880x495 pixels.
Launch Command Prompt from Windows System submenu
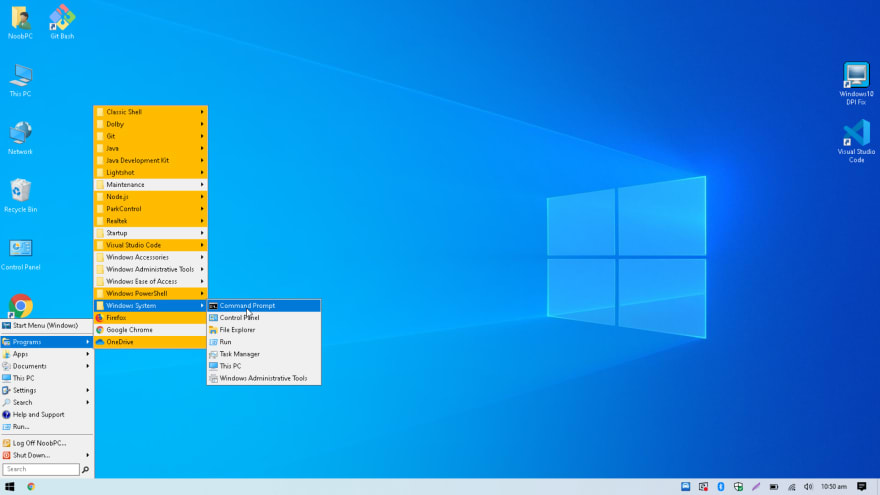pos(264,306)
